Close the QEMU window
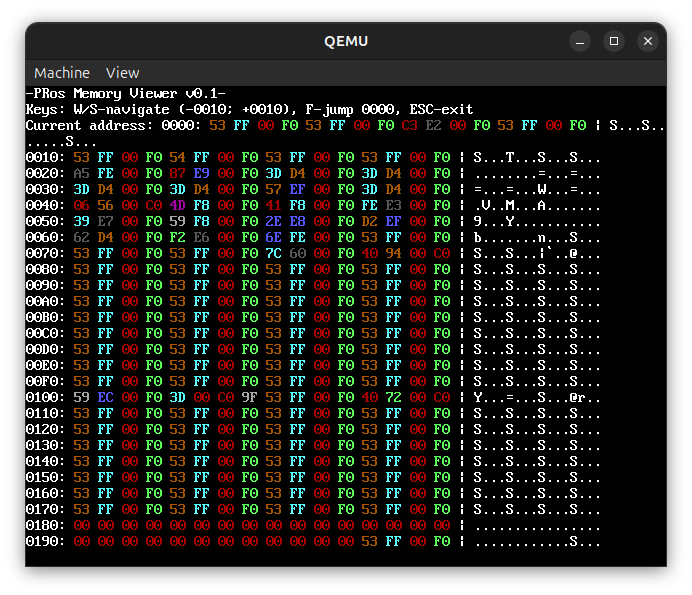 [x=648, y=41]
